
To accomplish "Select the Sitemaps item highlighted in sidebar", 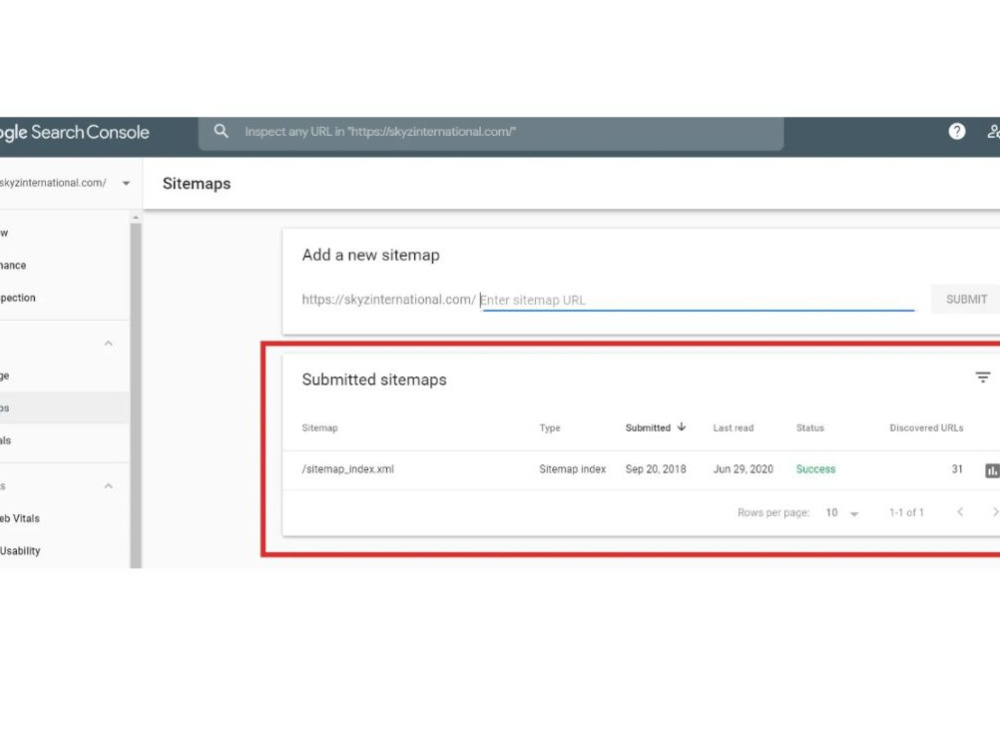I will coord(64,408).
